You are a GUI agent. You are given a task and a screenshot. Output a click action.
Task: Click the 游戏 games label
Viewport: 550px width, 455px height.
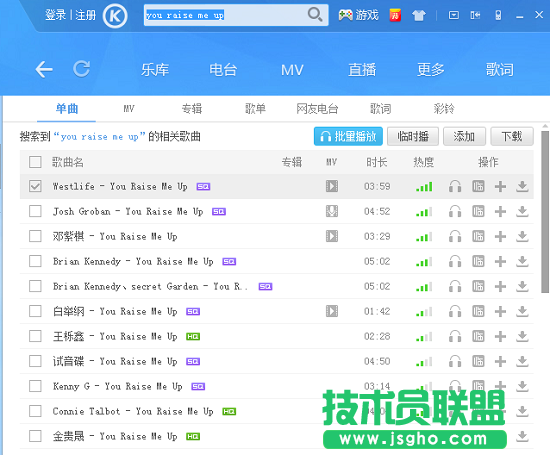367,15
